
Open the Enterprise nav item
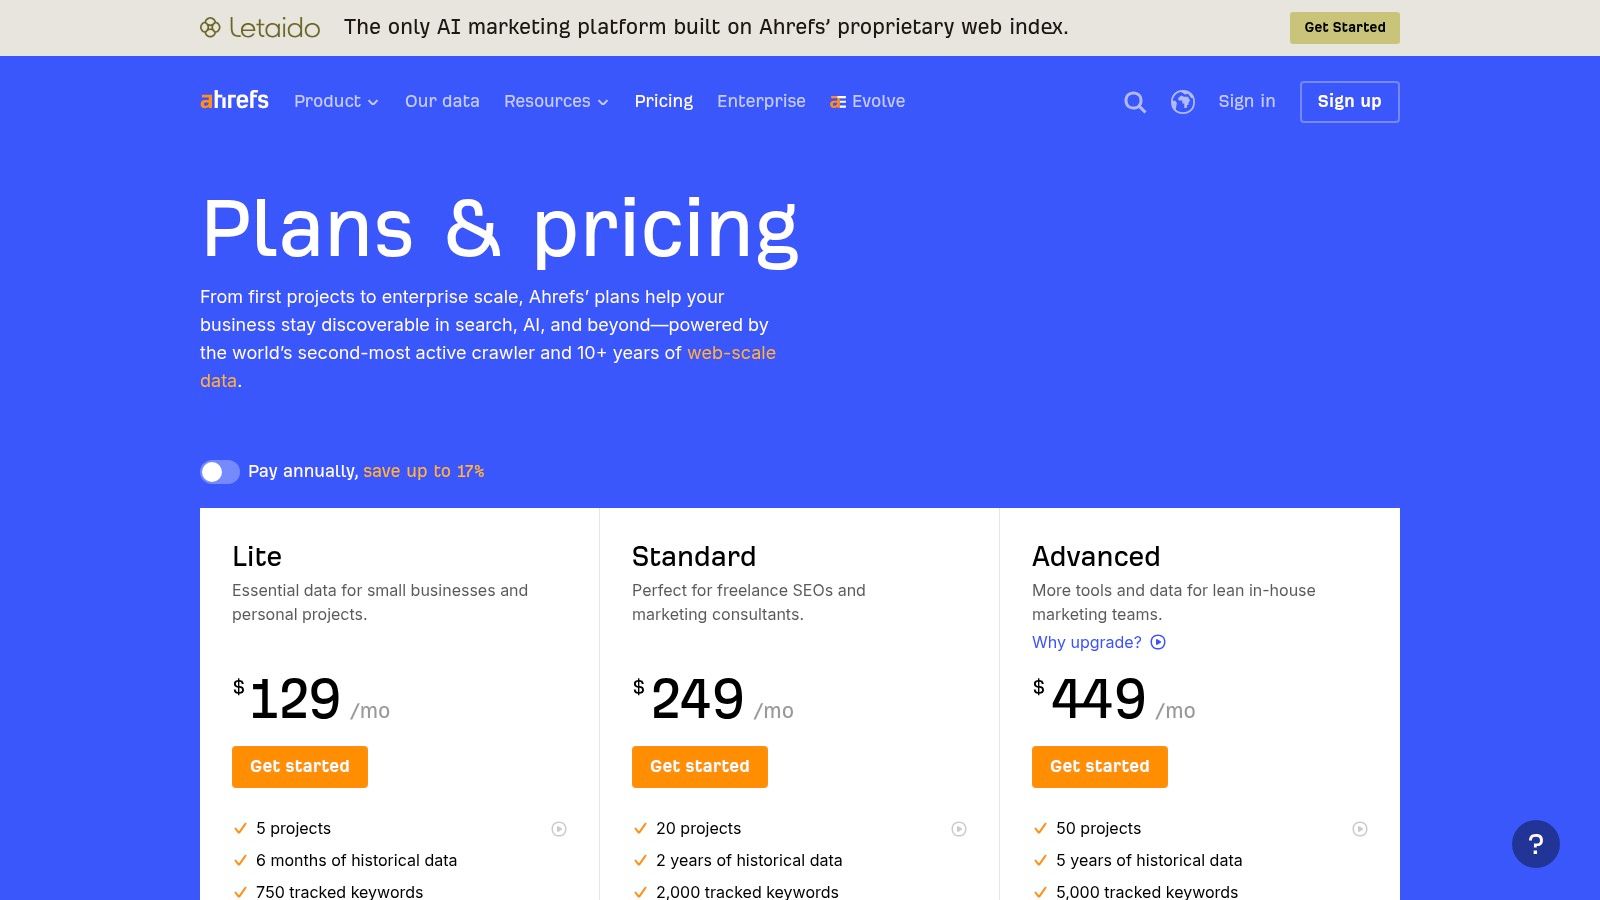761,101
